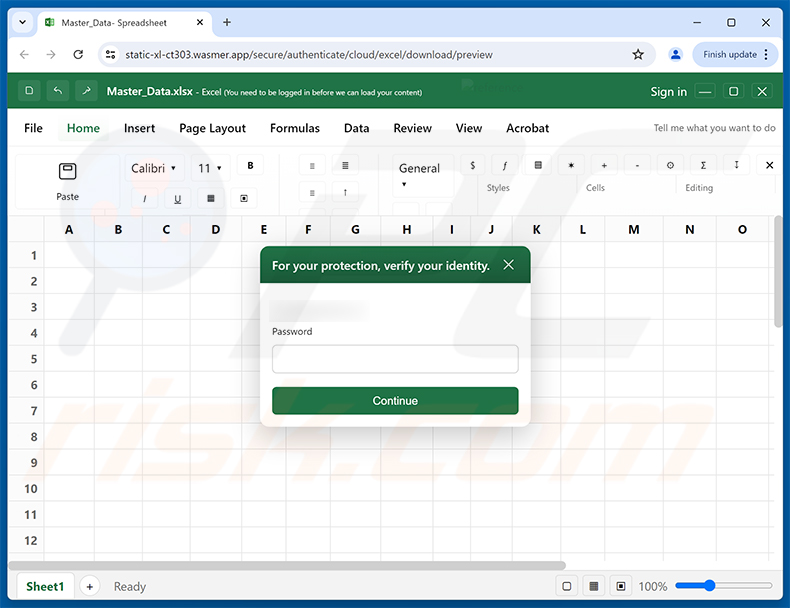Image resolution: width=790 pixels, height=608 pixels.
Task: View site information icon in address bar
Action: (x=110, y=54)
